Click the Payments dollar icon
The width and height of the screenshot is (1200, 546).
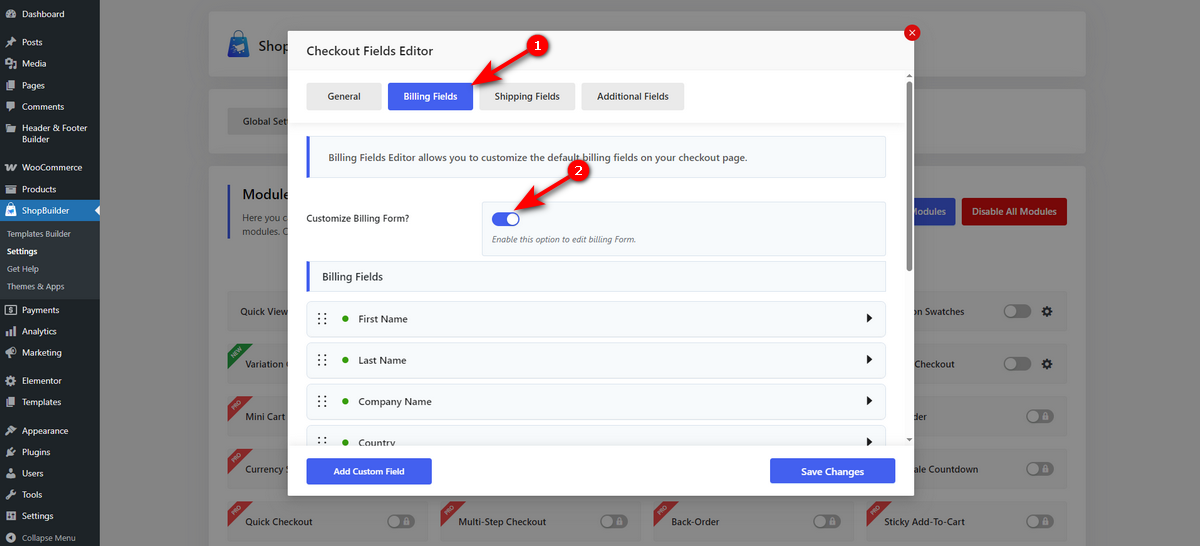pos(10,310)
